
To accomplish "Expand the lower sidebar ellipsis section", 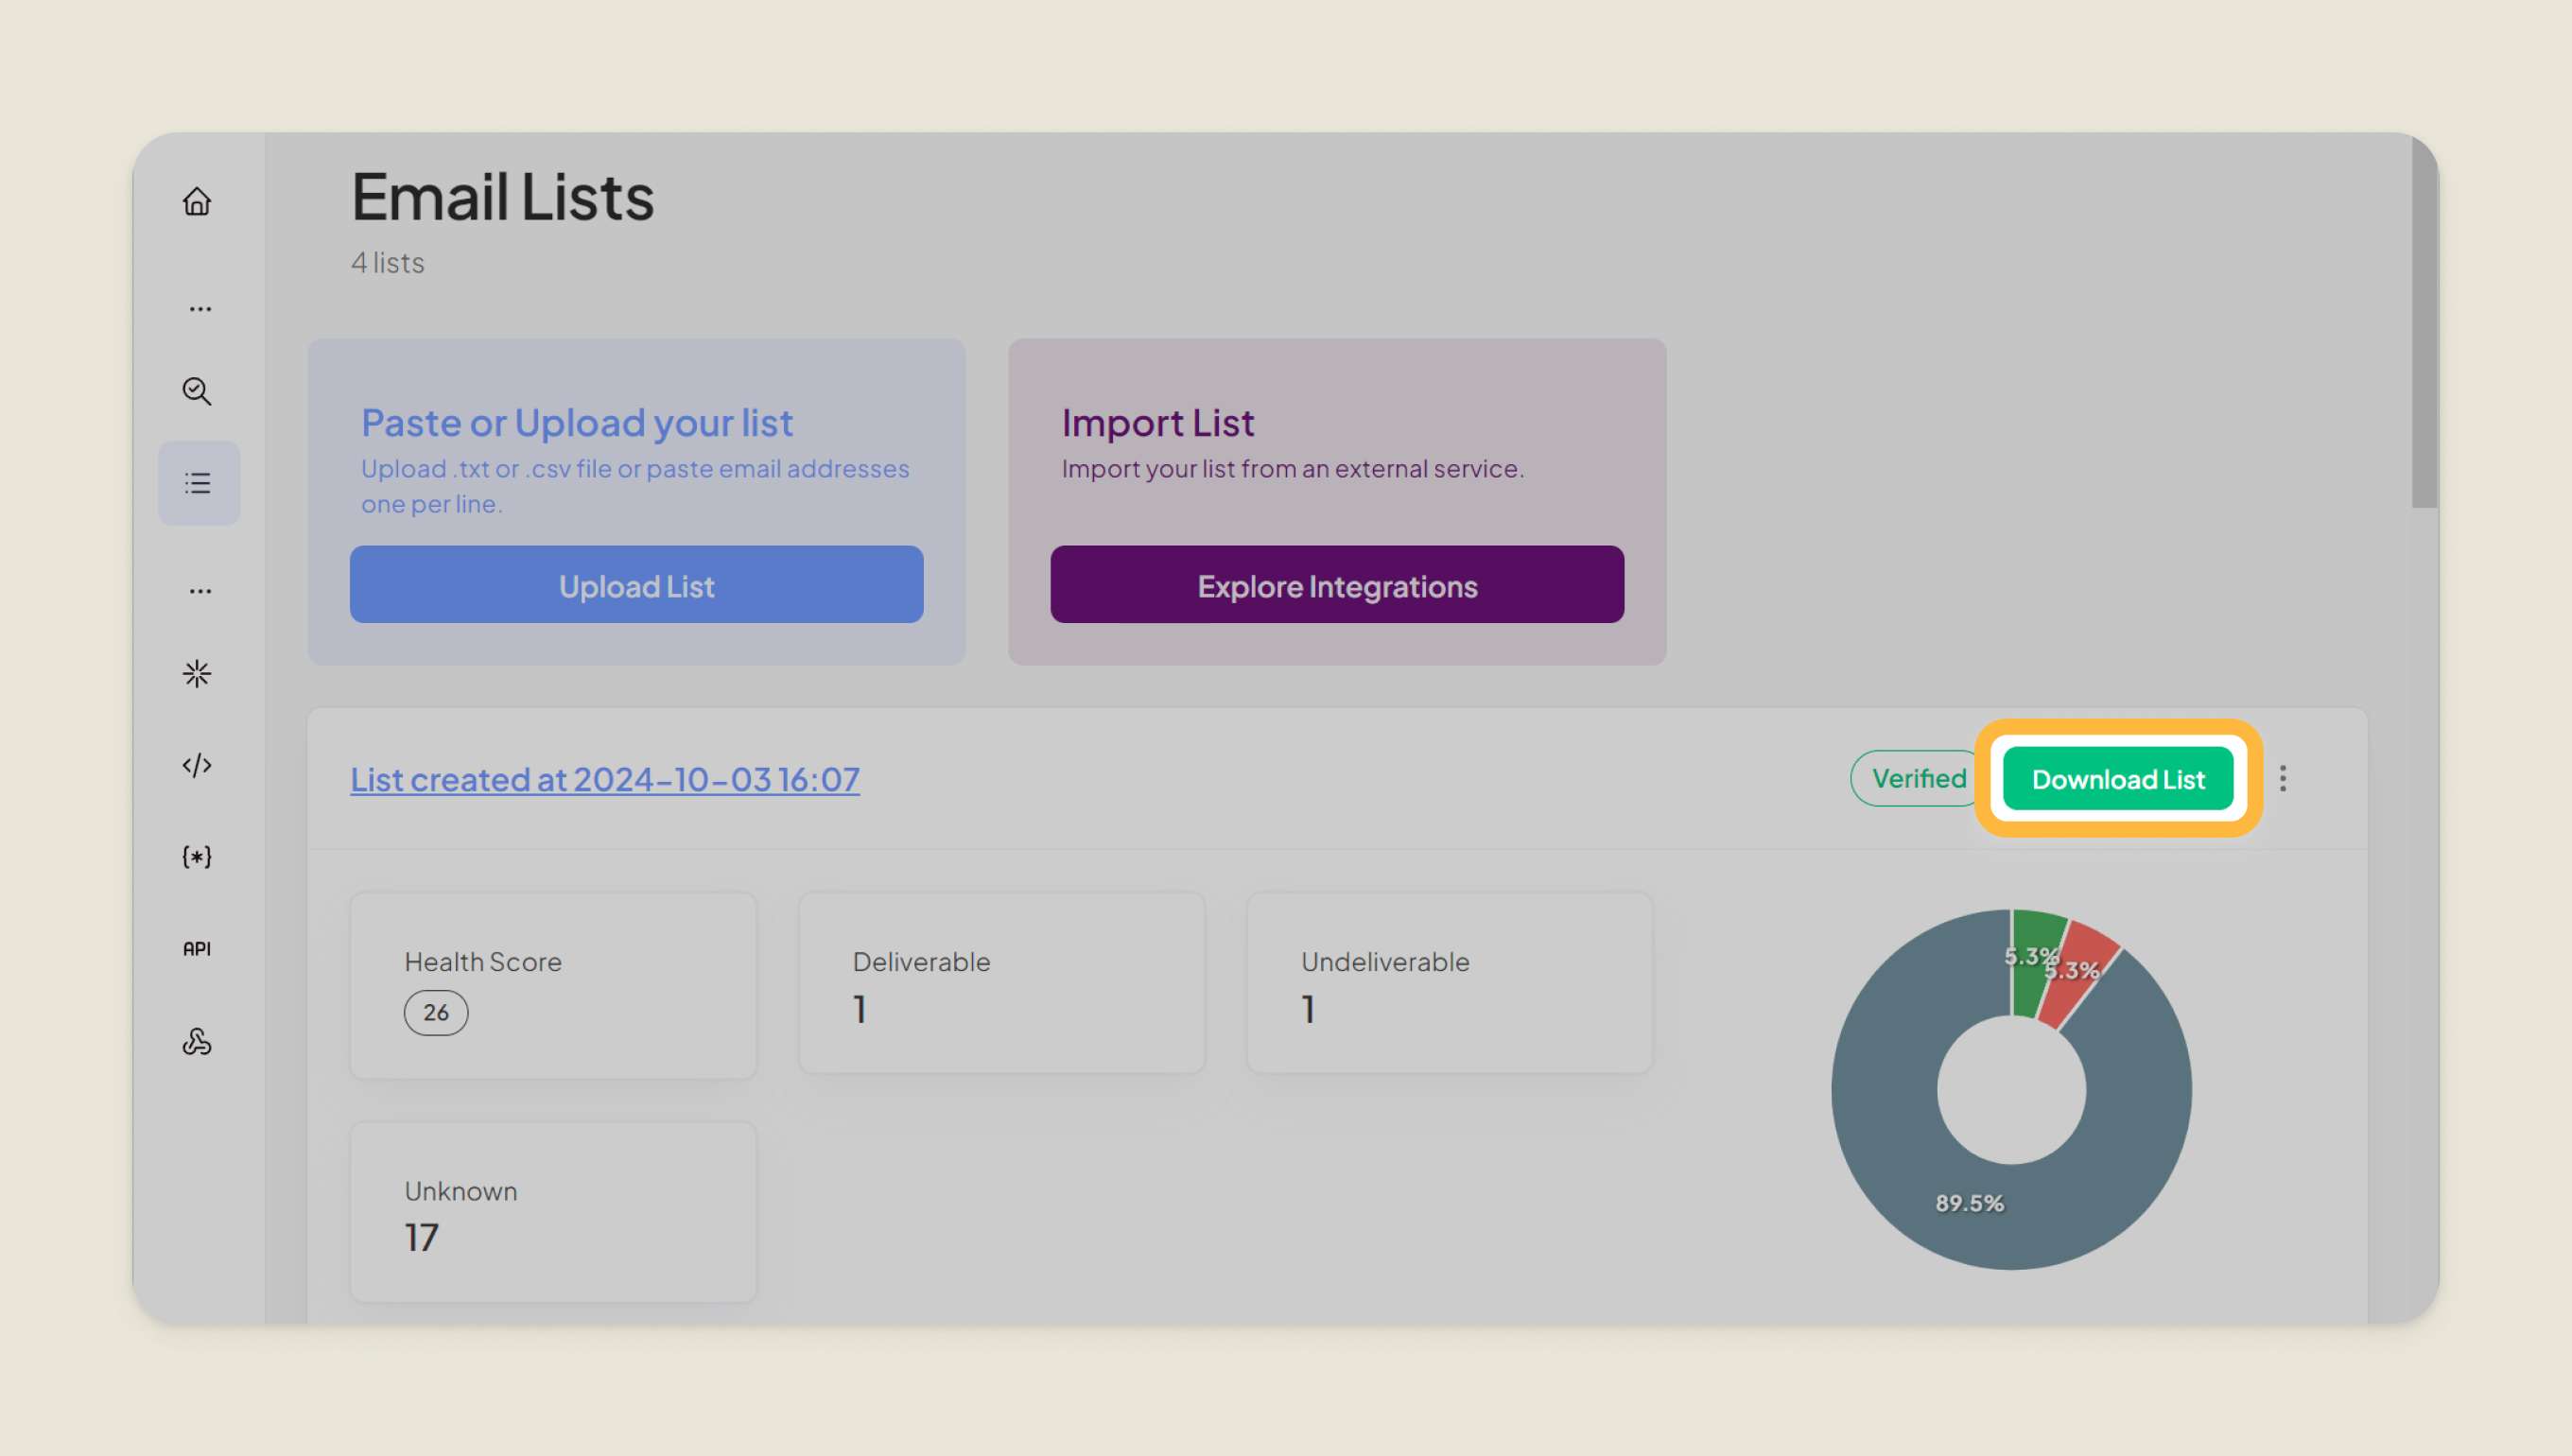I will click(x=200, y=591).
